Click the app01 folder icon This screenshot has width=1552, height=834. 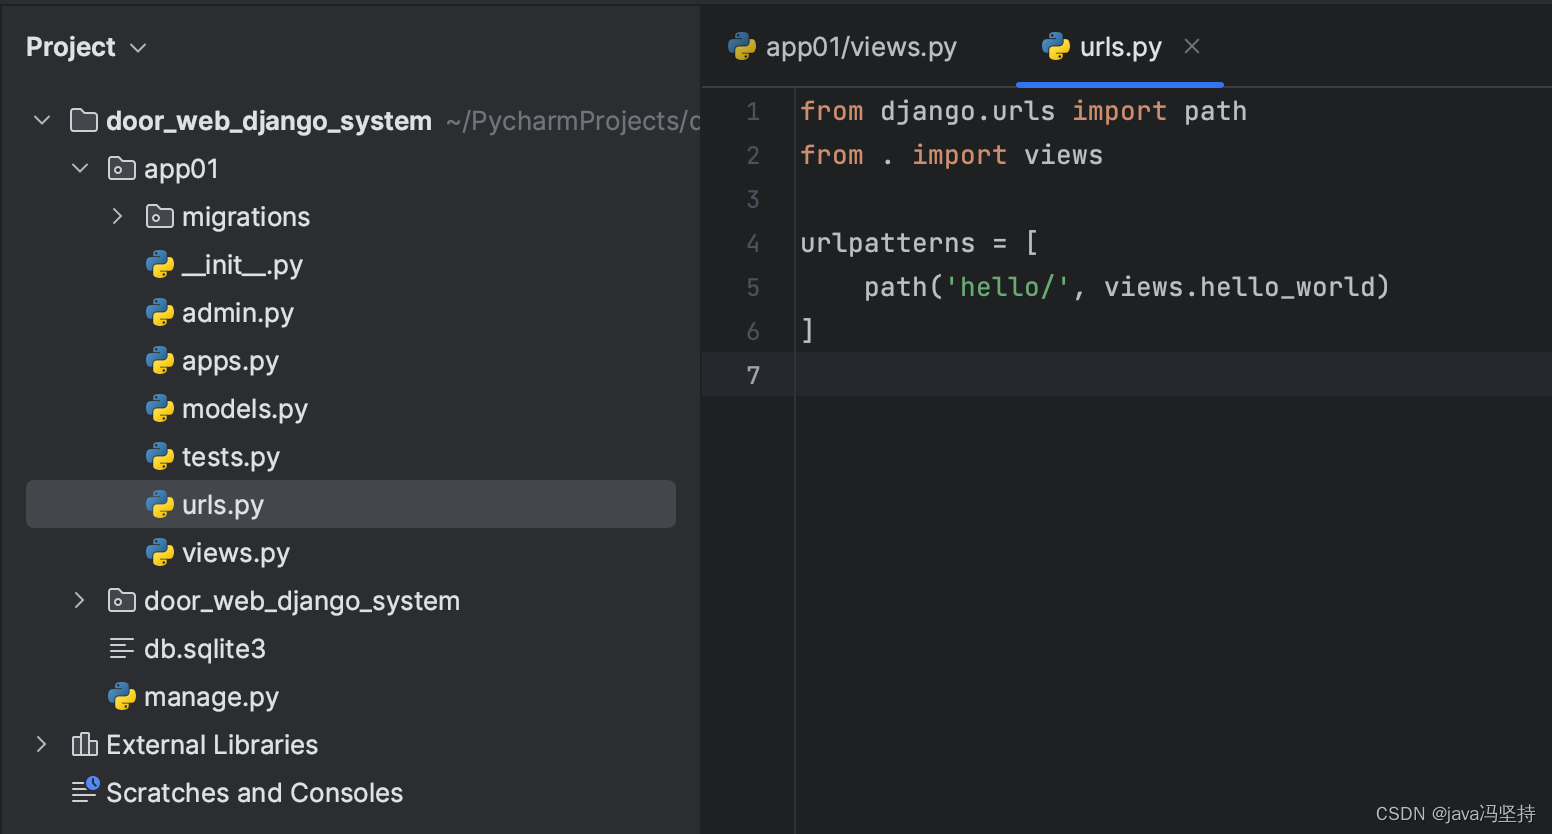pos(121,169)
